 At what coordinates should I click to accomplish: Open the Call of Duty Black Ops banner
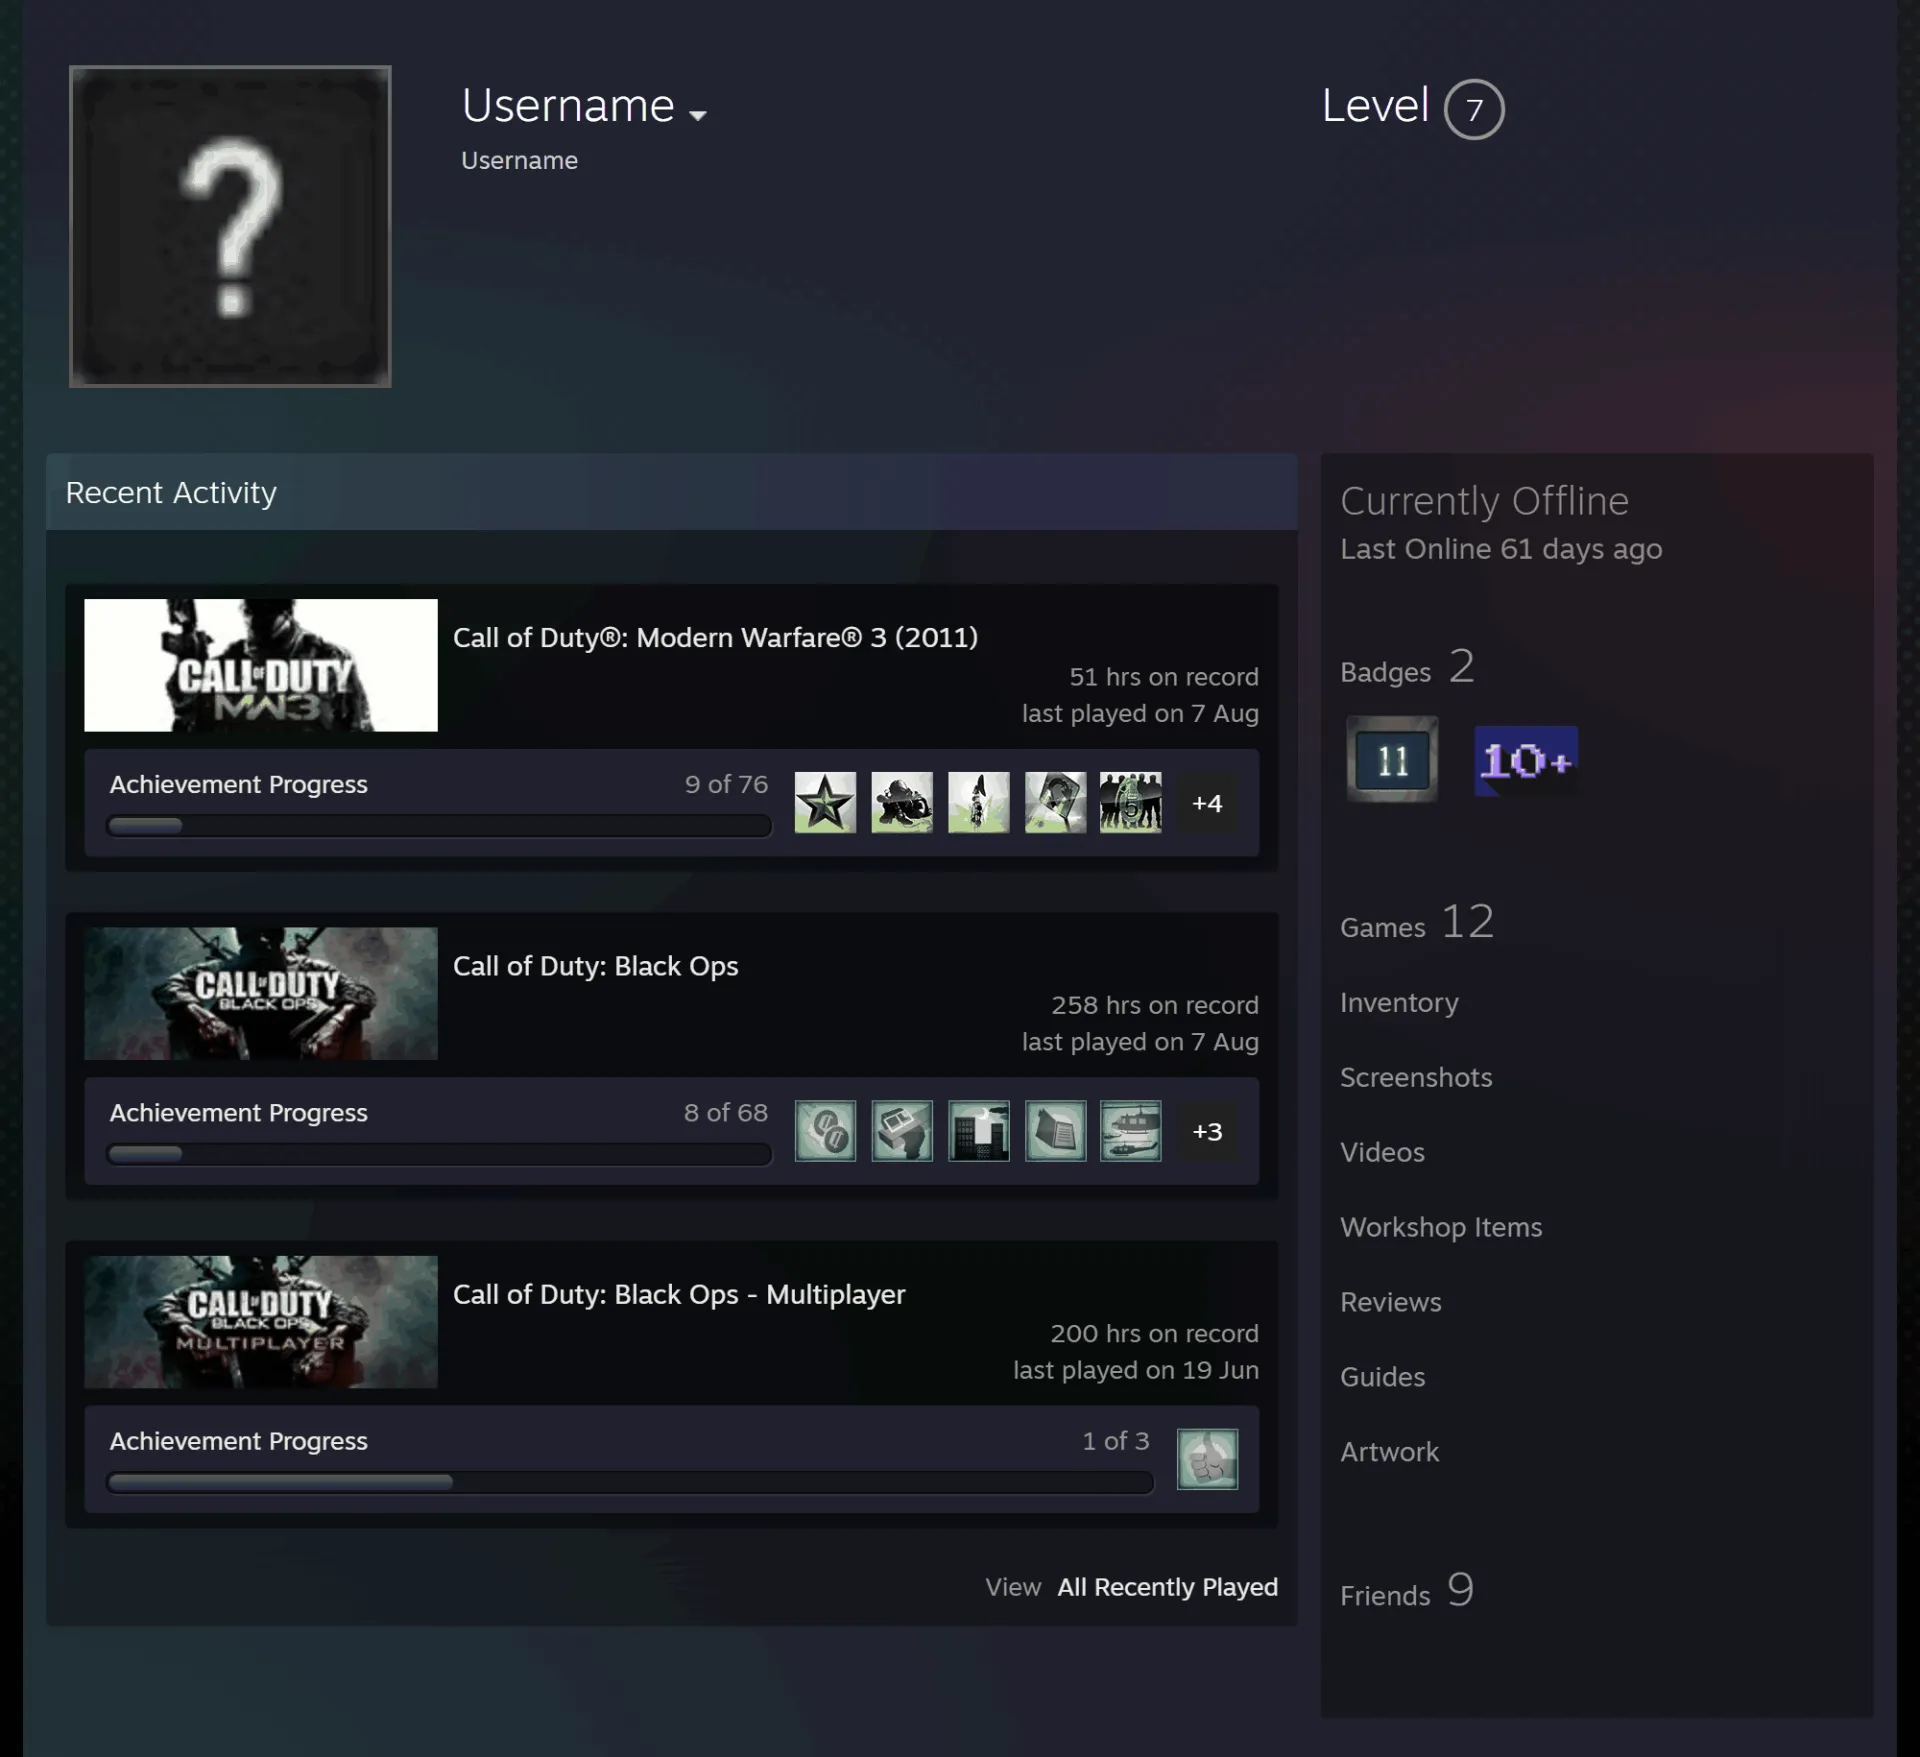tap(261, 993)
